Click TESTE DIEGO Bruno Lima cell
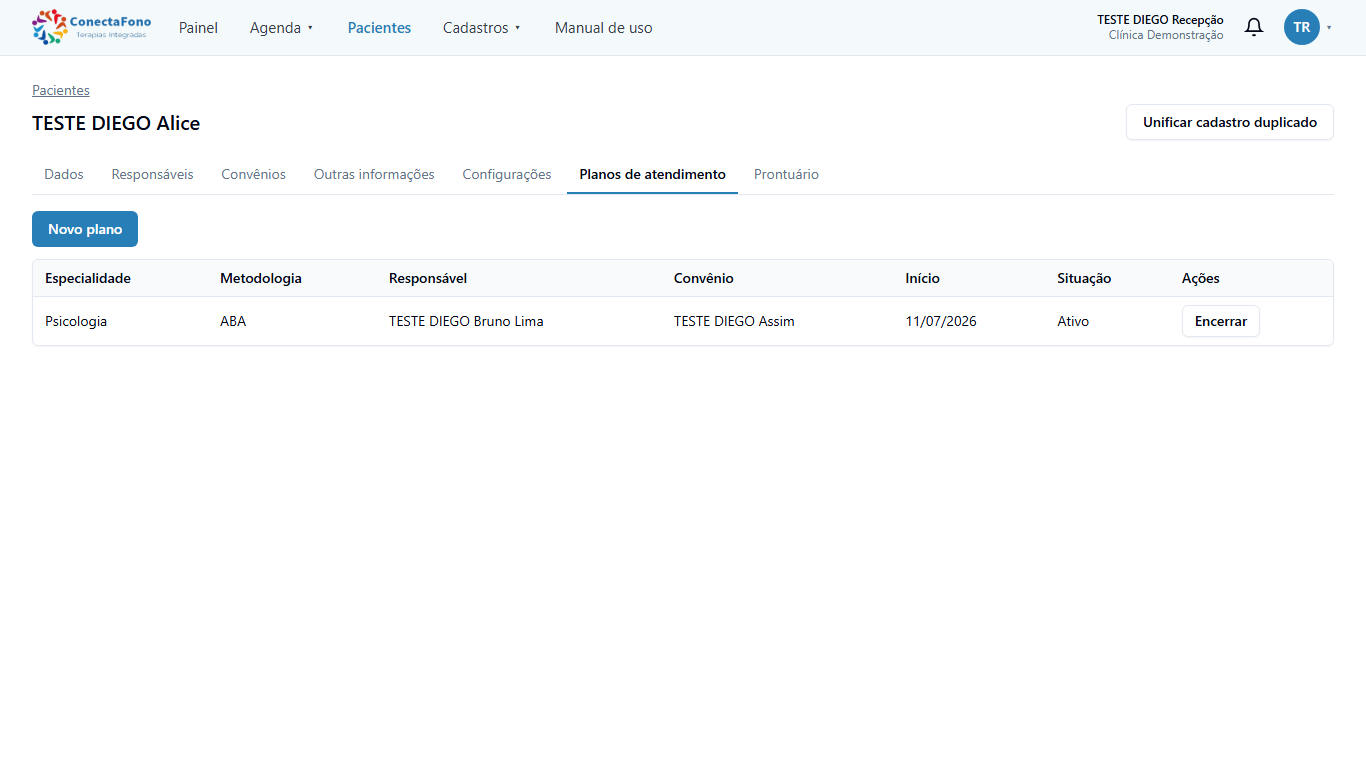 pyautogui.click(x=466, y=321)
